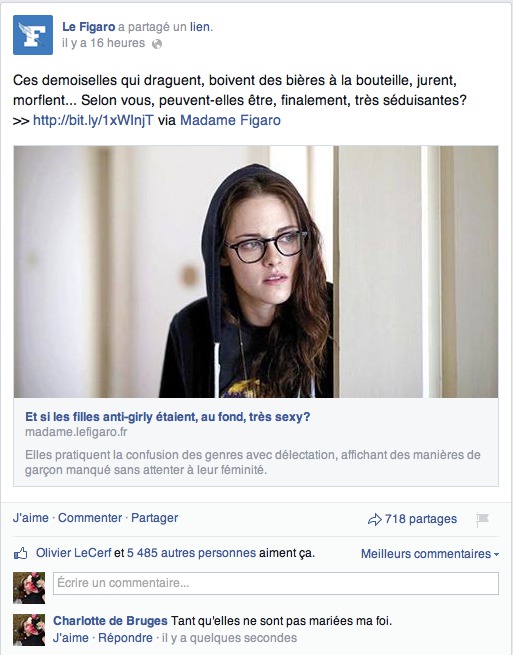
Task: Click Répondre under Charlotte's comment
Action: (x=125, y=638)
